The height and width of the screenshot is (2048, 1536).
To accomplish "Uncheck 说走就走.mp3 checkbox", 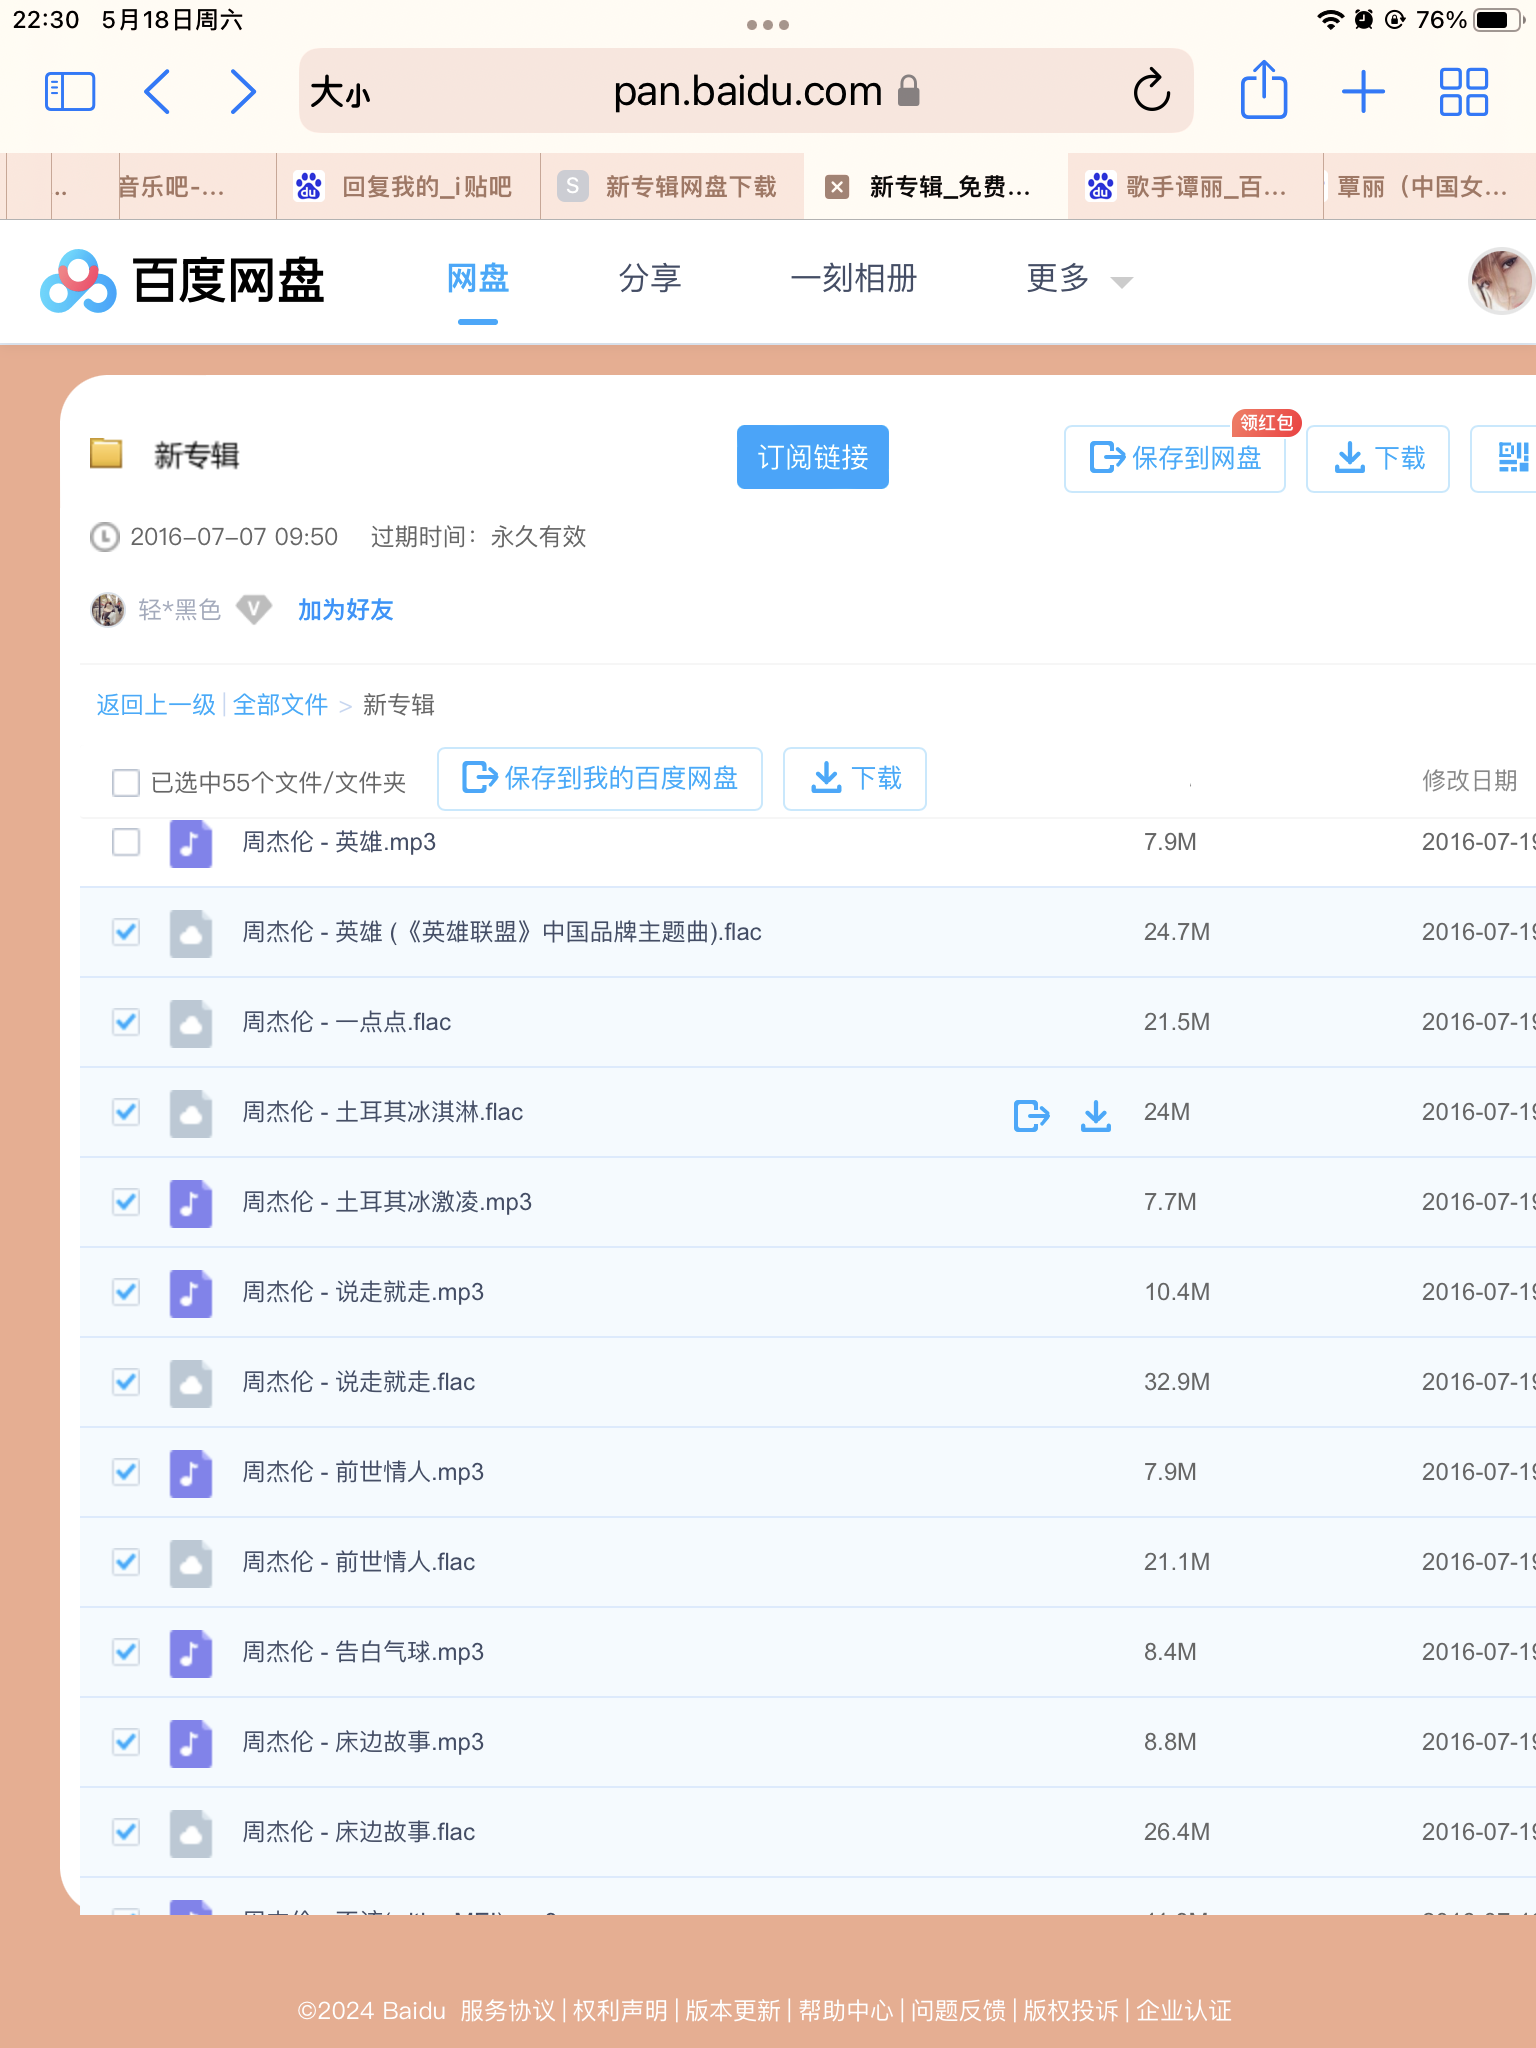I will pyautogui.click(x=126, y=1292).
